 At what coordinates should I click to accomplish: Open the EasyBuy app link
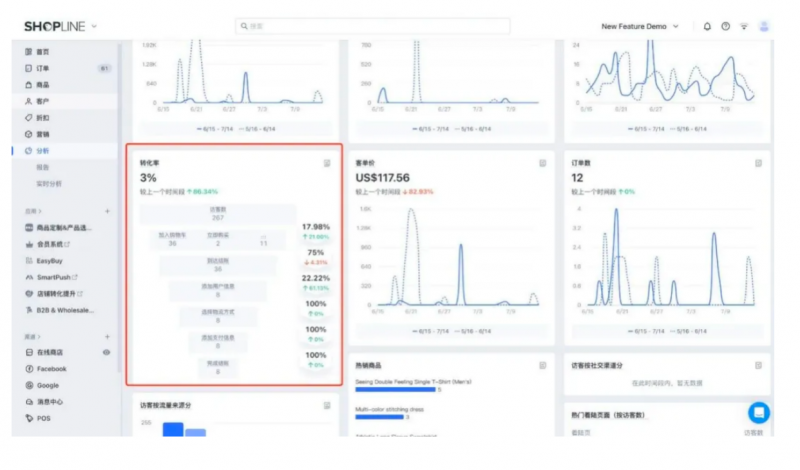coord(51,261)
